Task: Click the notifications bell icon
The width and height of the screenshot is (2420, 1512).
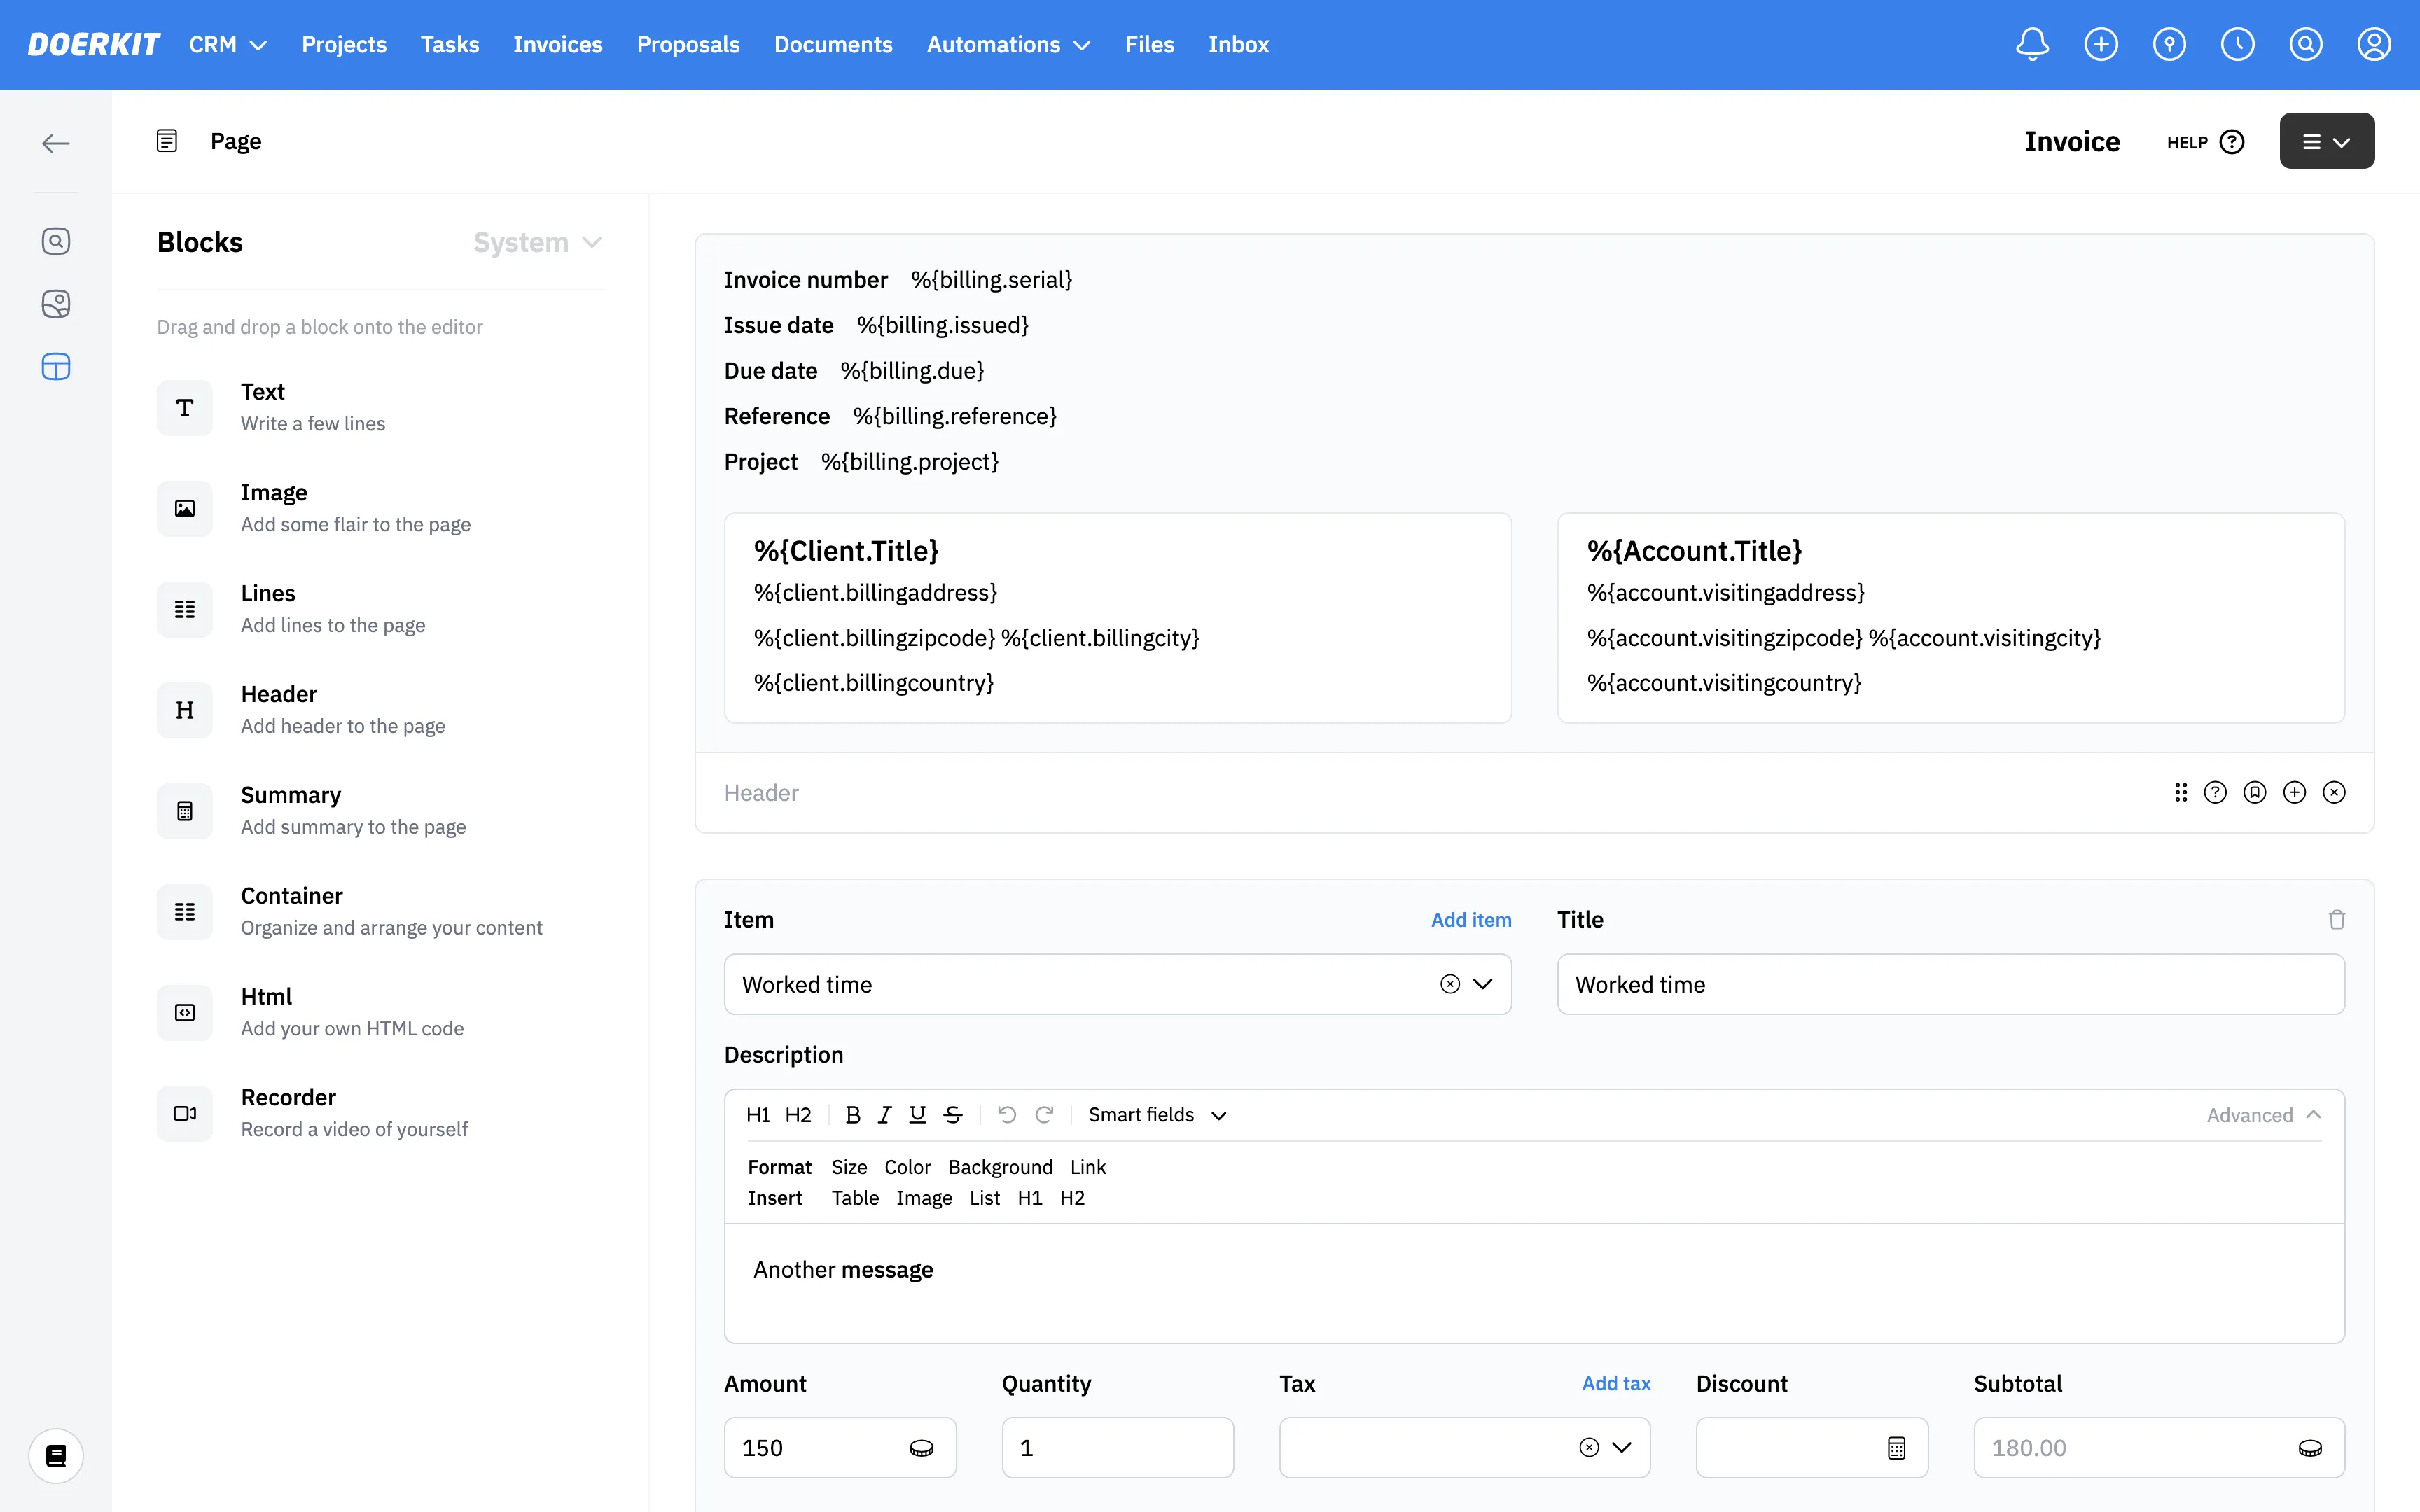Action: [x=2032, y=44]
